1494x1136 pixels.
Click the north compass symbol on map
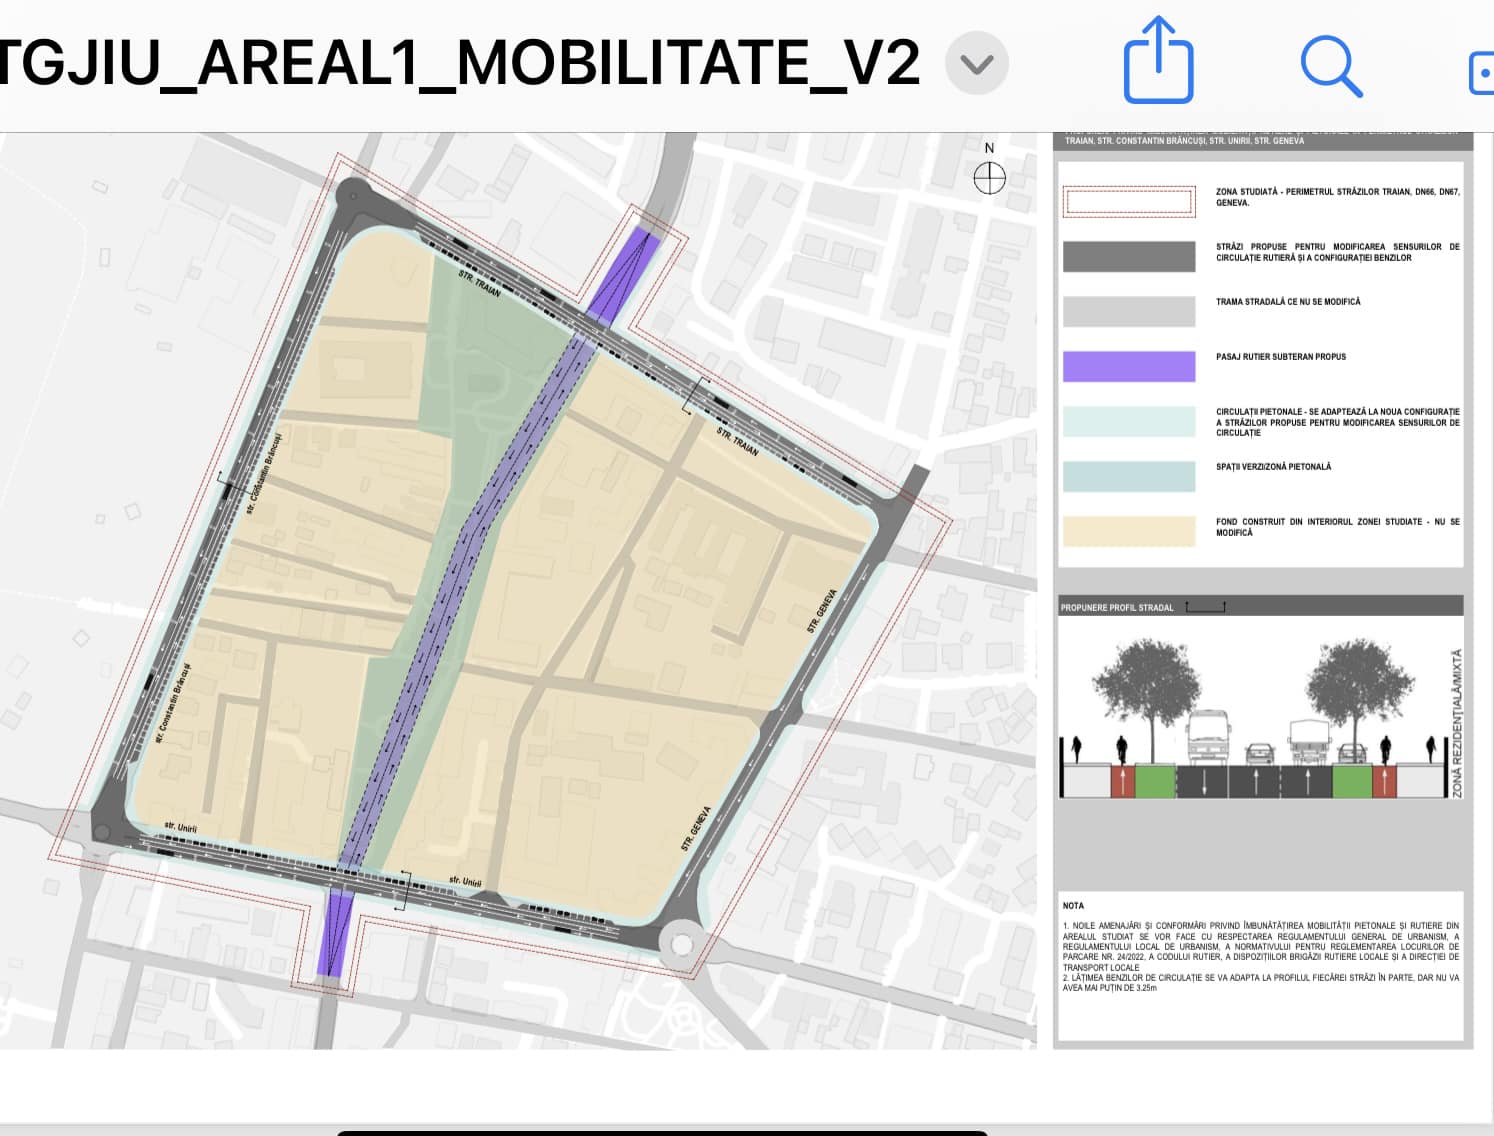989,178
